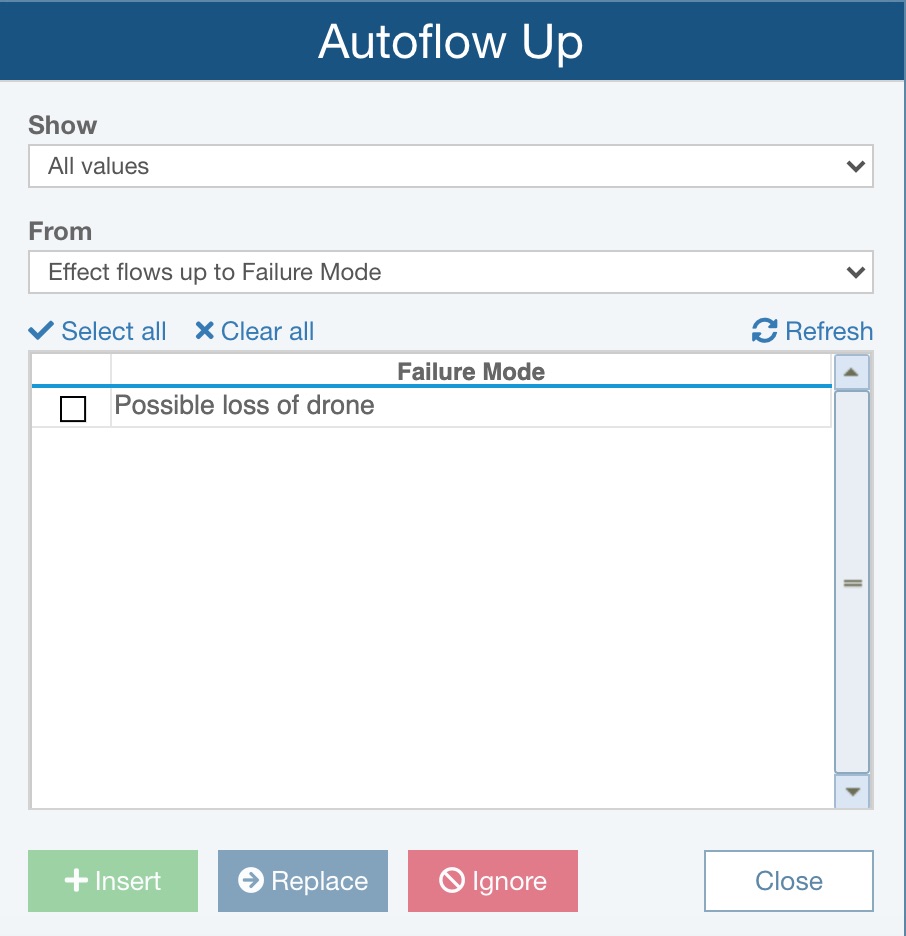Viewport: 906px width, 936px height.
Task: Click the Clear all link text
Action: point(267,331)
